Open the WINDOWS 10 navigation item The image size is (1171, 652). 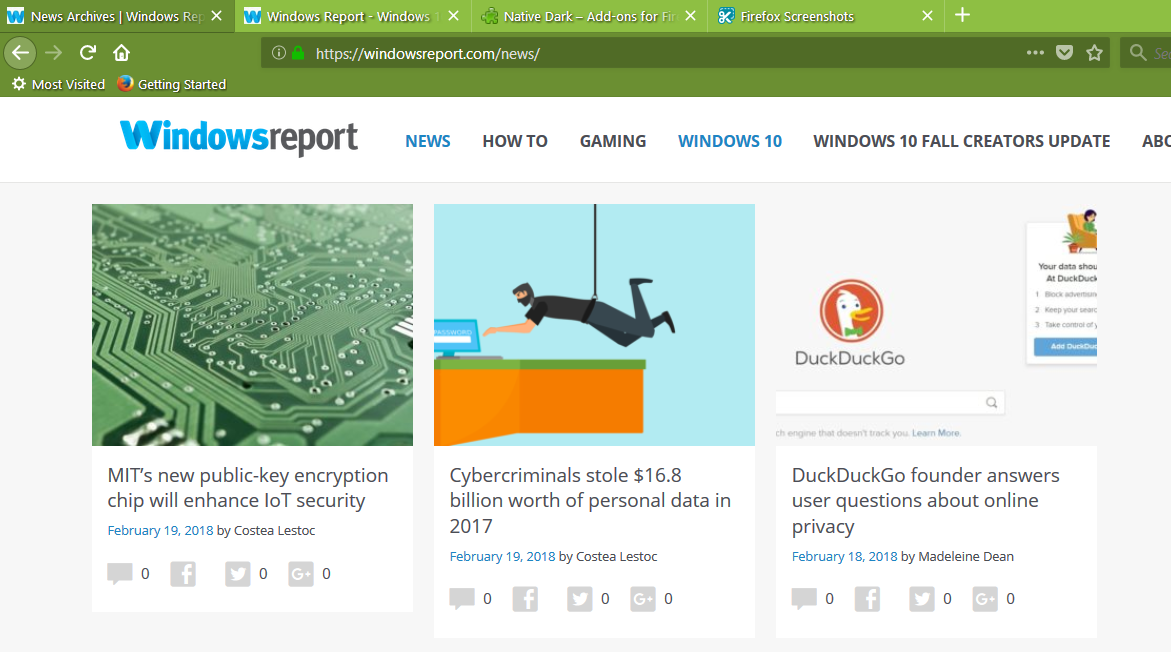click(x=730, y=141)
